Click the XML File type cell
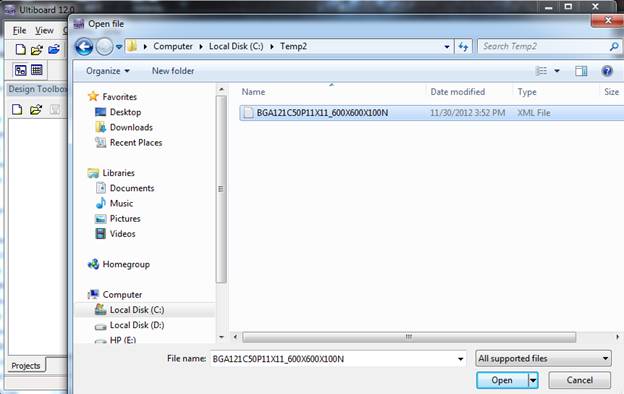Image resolution: width=624 pixels, height=394 pixels. pyautogui.click(x=534, y=113)
